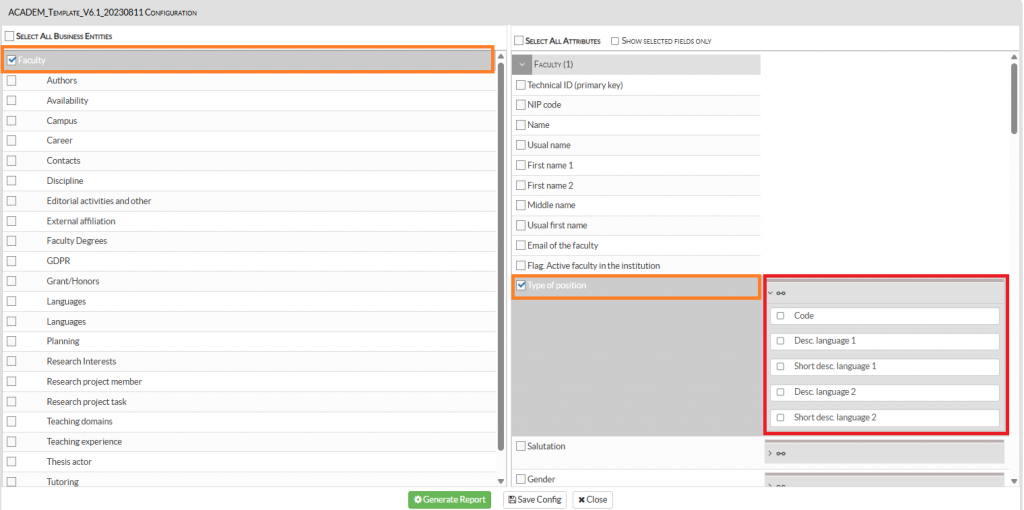Click the right attributes panel scrollbar

click(1015, 100)
